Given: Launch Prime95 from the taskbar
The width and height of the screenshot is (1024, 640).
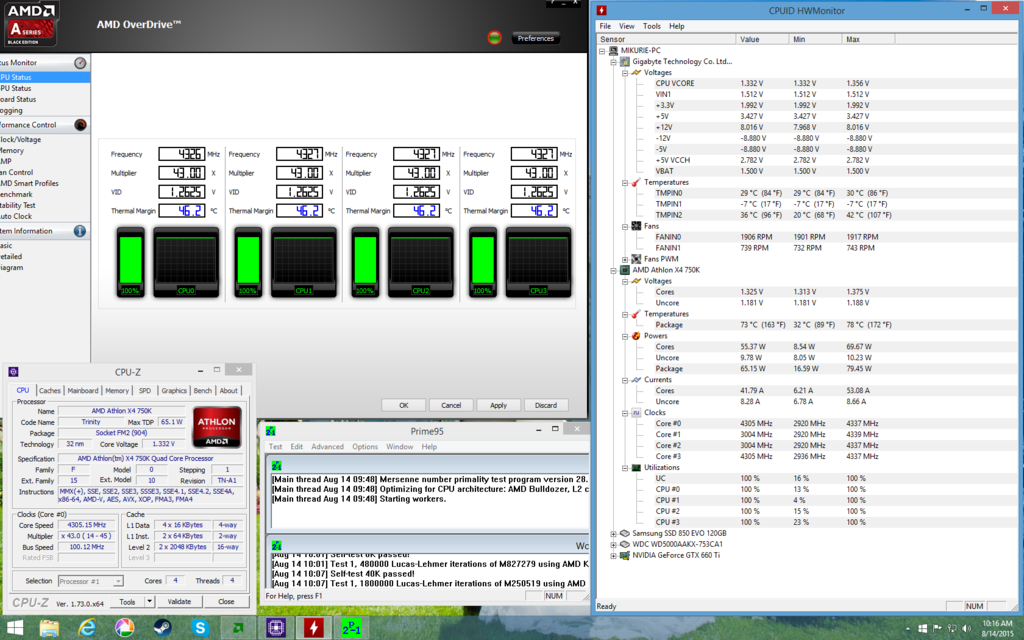Looking at the screenshot, I should (352, 629).
